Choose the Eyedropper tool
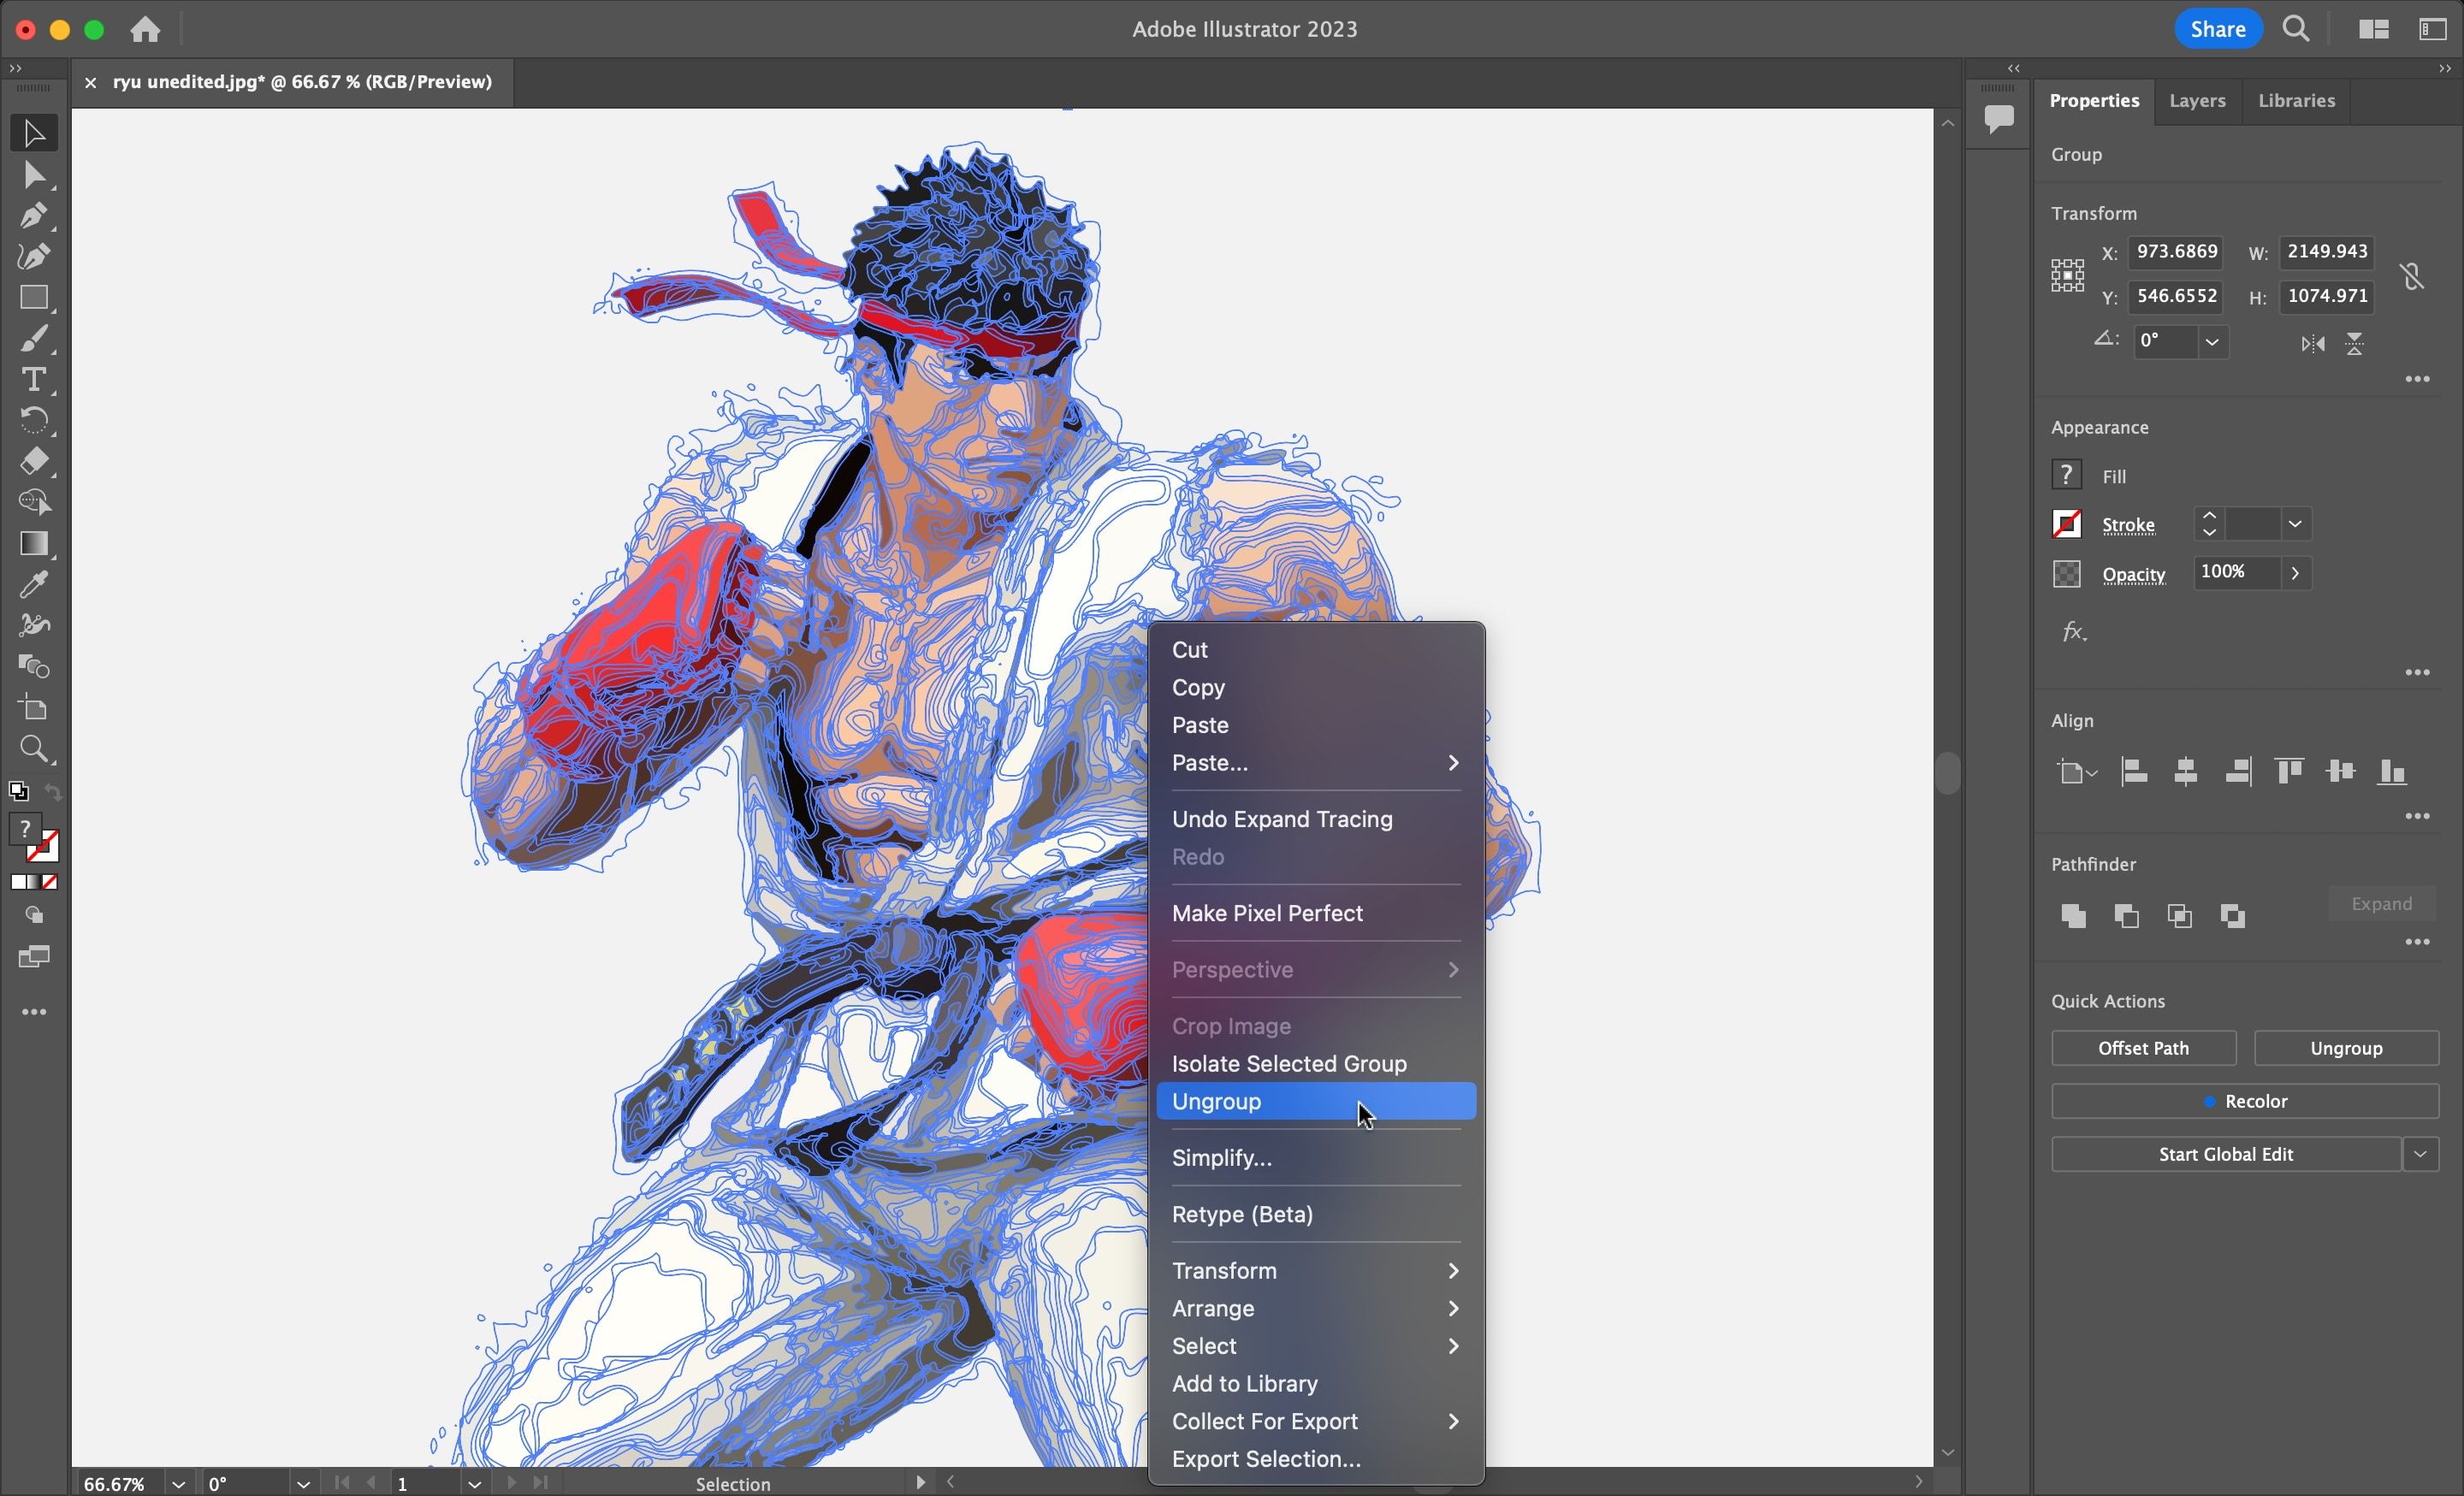This screenshot has height=1496, width=2464. coord(33,585)
